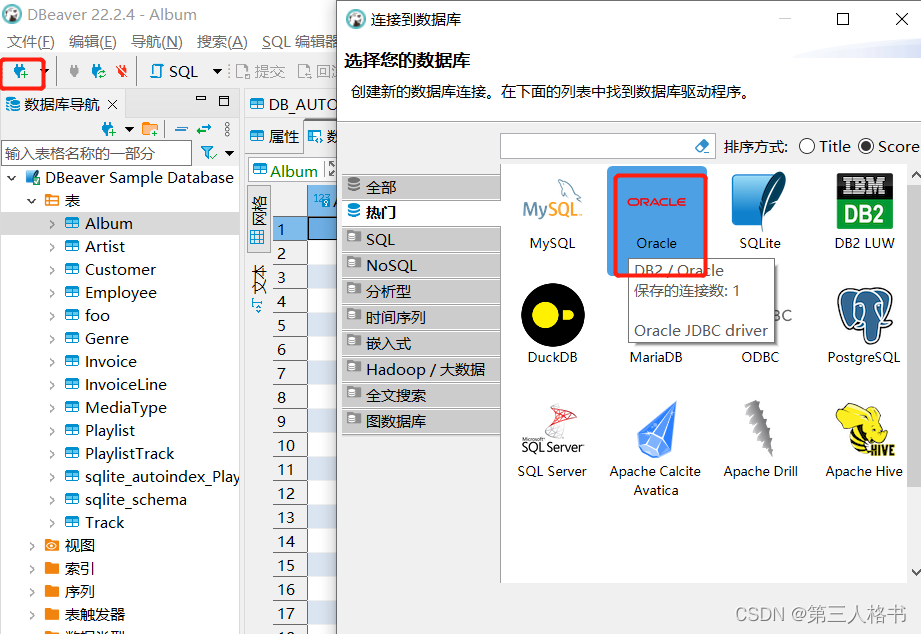Click the gray connect plug toolbar icon
Viewport: 921px width, 634px height.
click(x=74, y=72)
